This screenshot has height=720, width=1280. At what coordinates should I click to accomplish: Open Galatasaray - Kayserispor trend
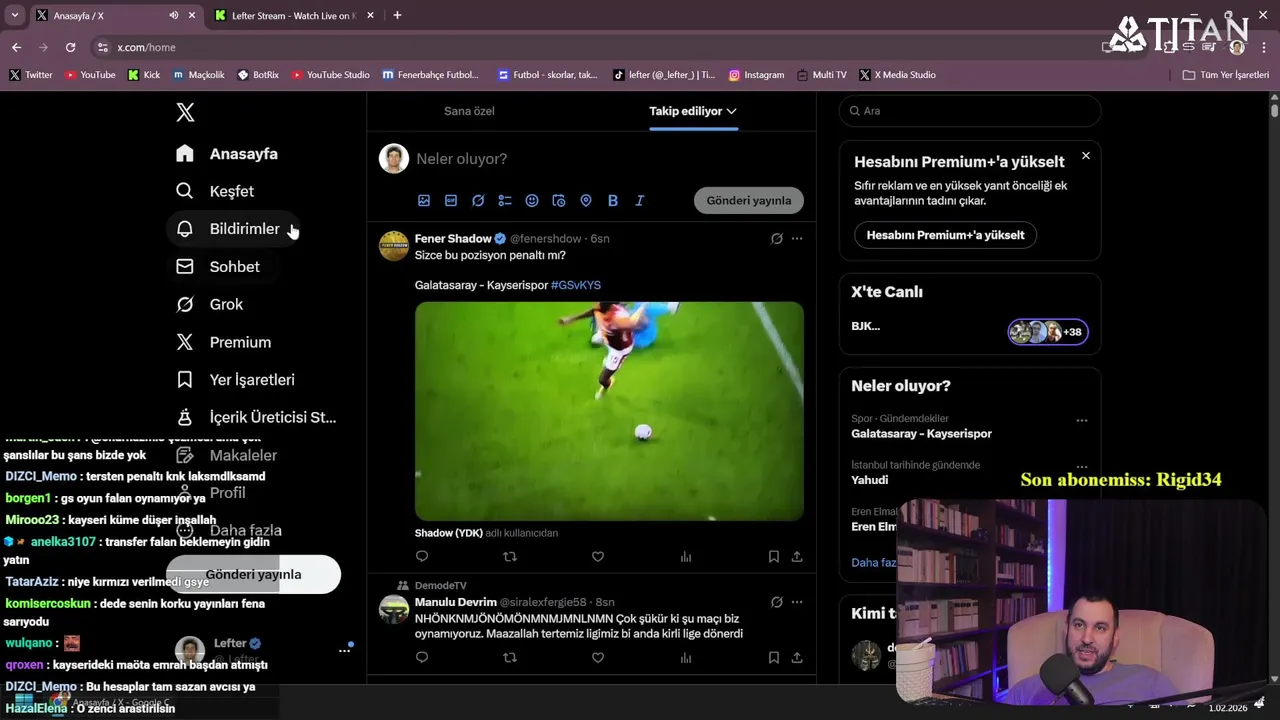click(922, 434)
